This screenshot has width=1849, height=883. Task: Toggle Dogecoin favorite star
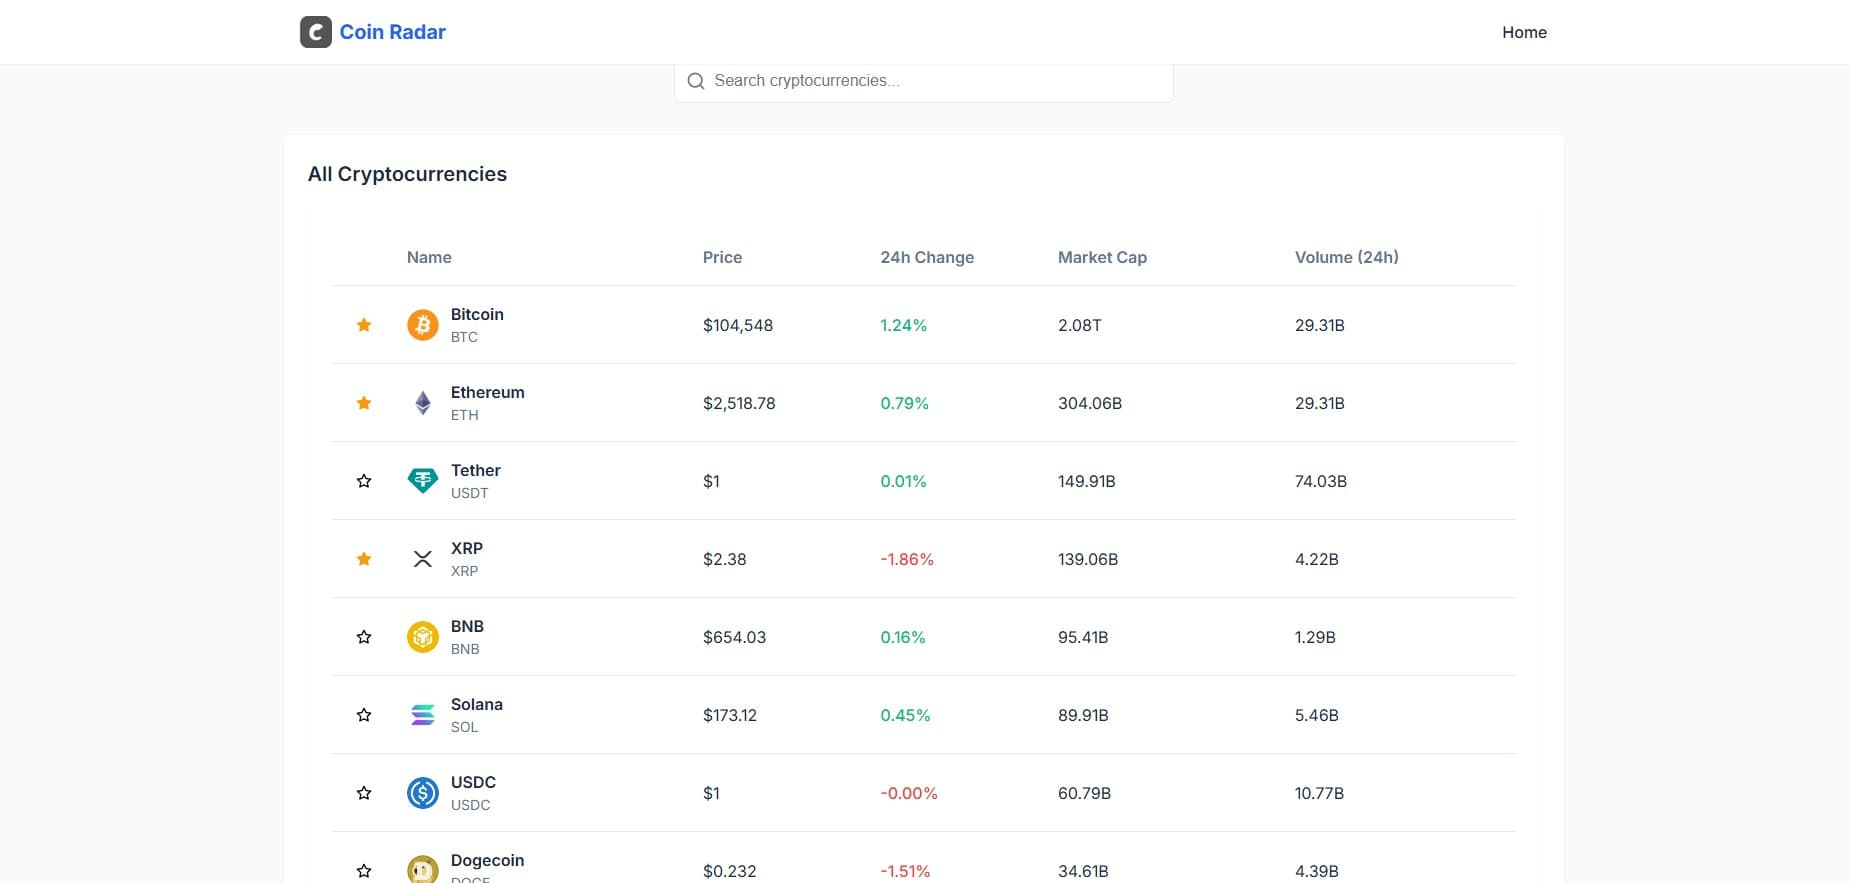pyautogui.click(x=364, y=871)
